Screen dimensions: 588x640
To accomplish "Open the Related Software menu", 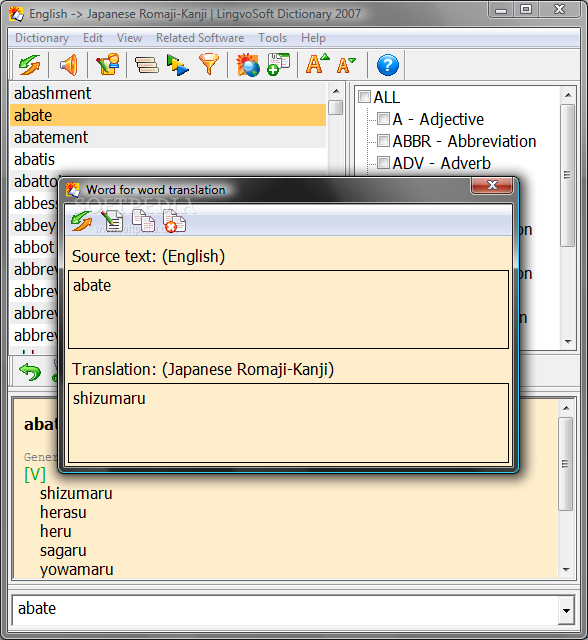I will click(200, 38).
